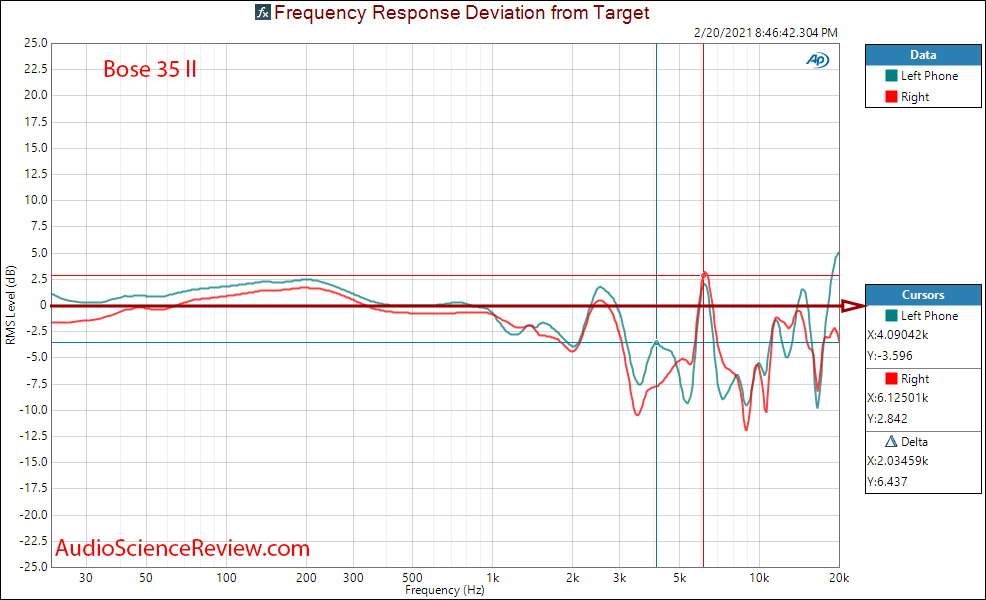Click the -25.0 tick on the Y axis

pyautogui.click(x=33, y=566)
